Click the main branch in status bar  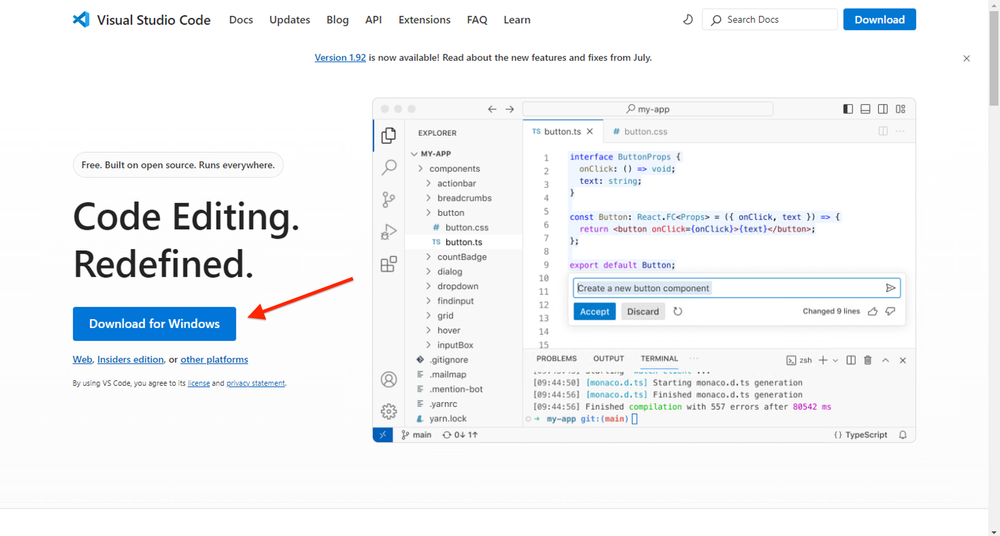click(416, 435)
